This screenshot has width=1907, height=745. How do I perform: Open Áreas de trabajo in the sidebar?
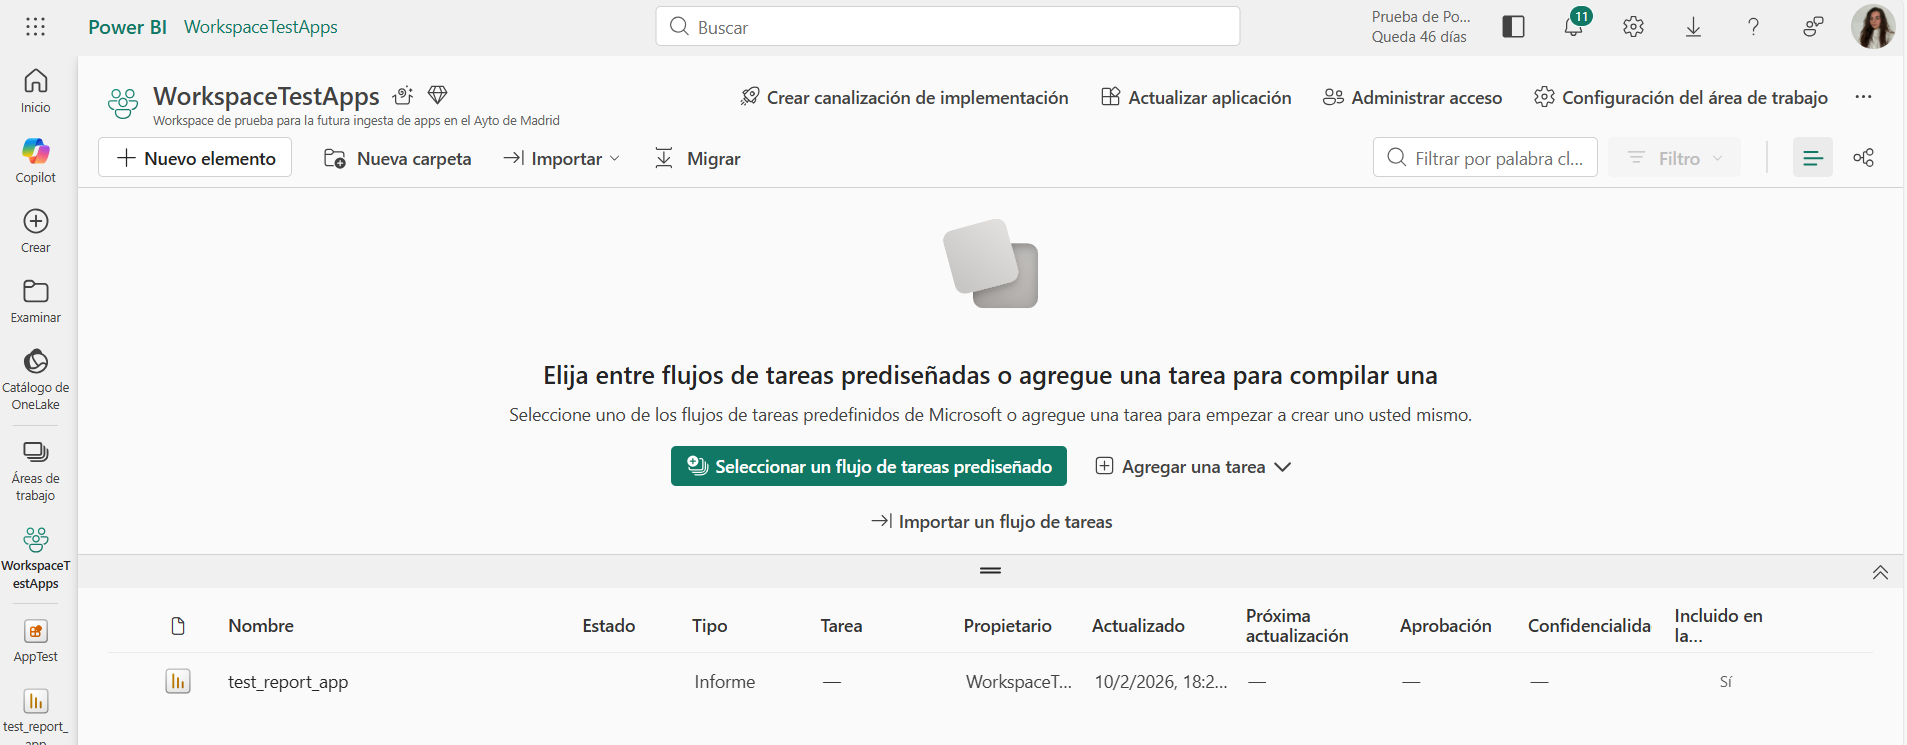point(36,470)
